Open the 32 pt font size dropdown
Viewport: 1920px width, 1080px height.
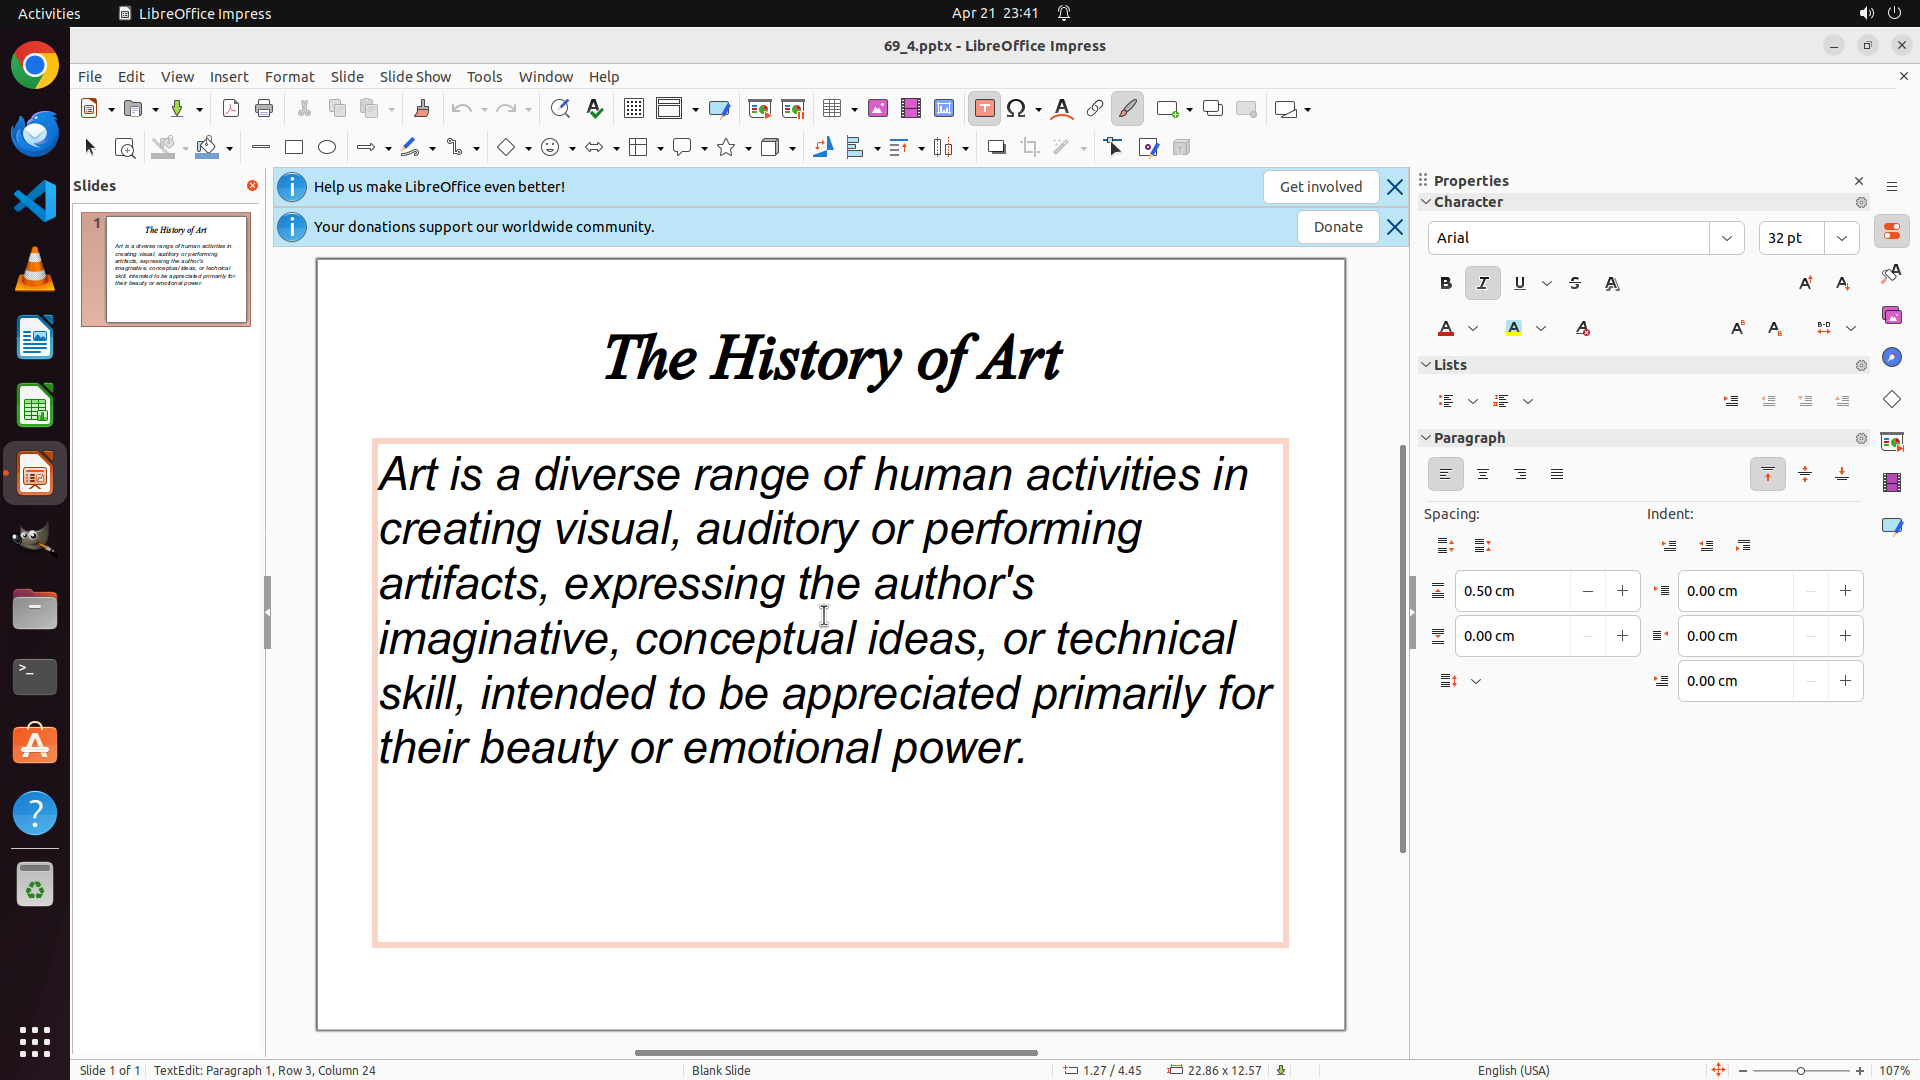(1841, 238)
